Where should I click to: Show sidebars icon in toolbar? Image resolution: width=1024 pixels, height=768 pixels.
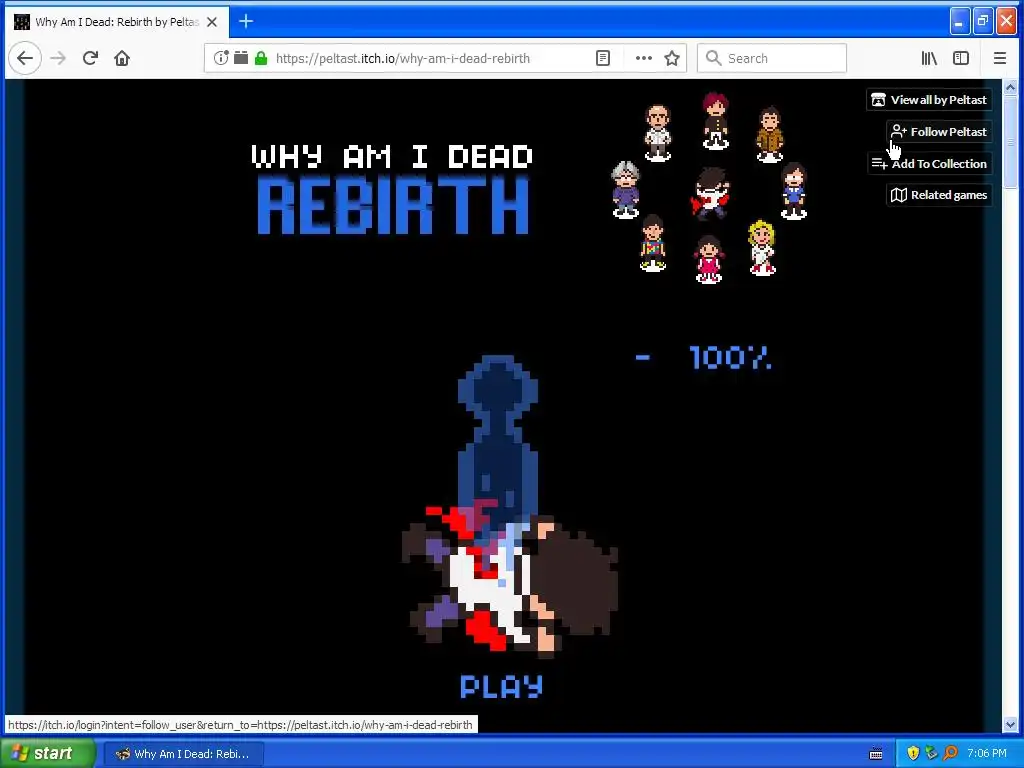(x=961, y=58)
